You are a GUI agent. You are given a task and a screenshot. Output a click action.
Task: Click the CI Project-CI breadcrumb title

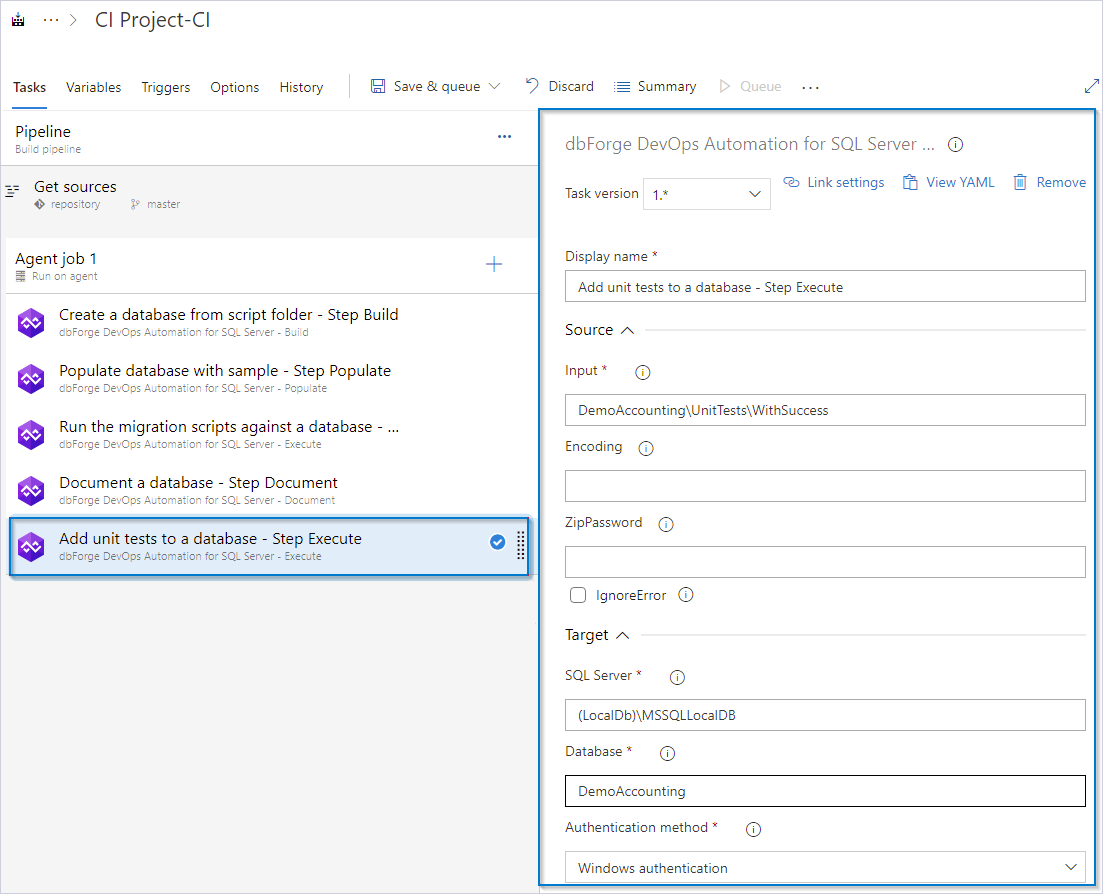[153, 20]
